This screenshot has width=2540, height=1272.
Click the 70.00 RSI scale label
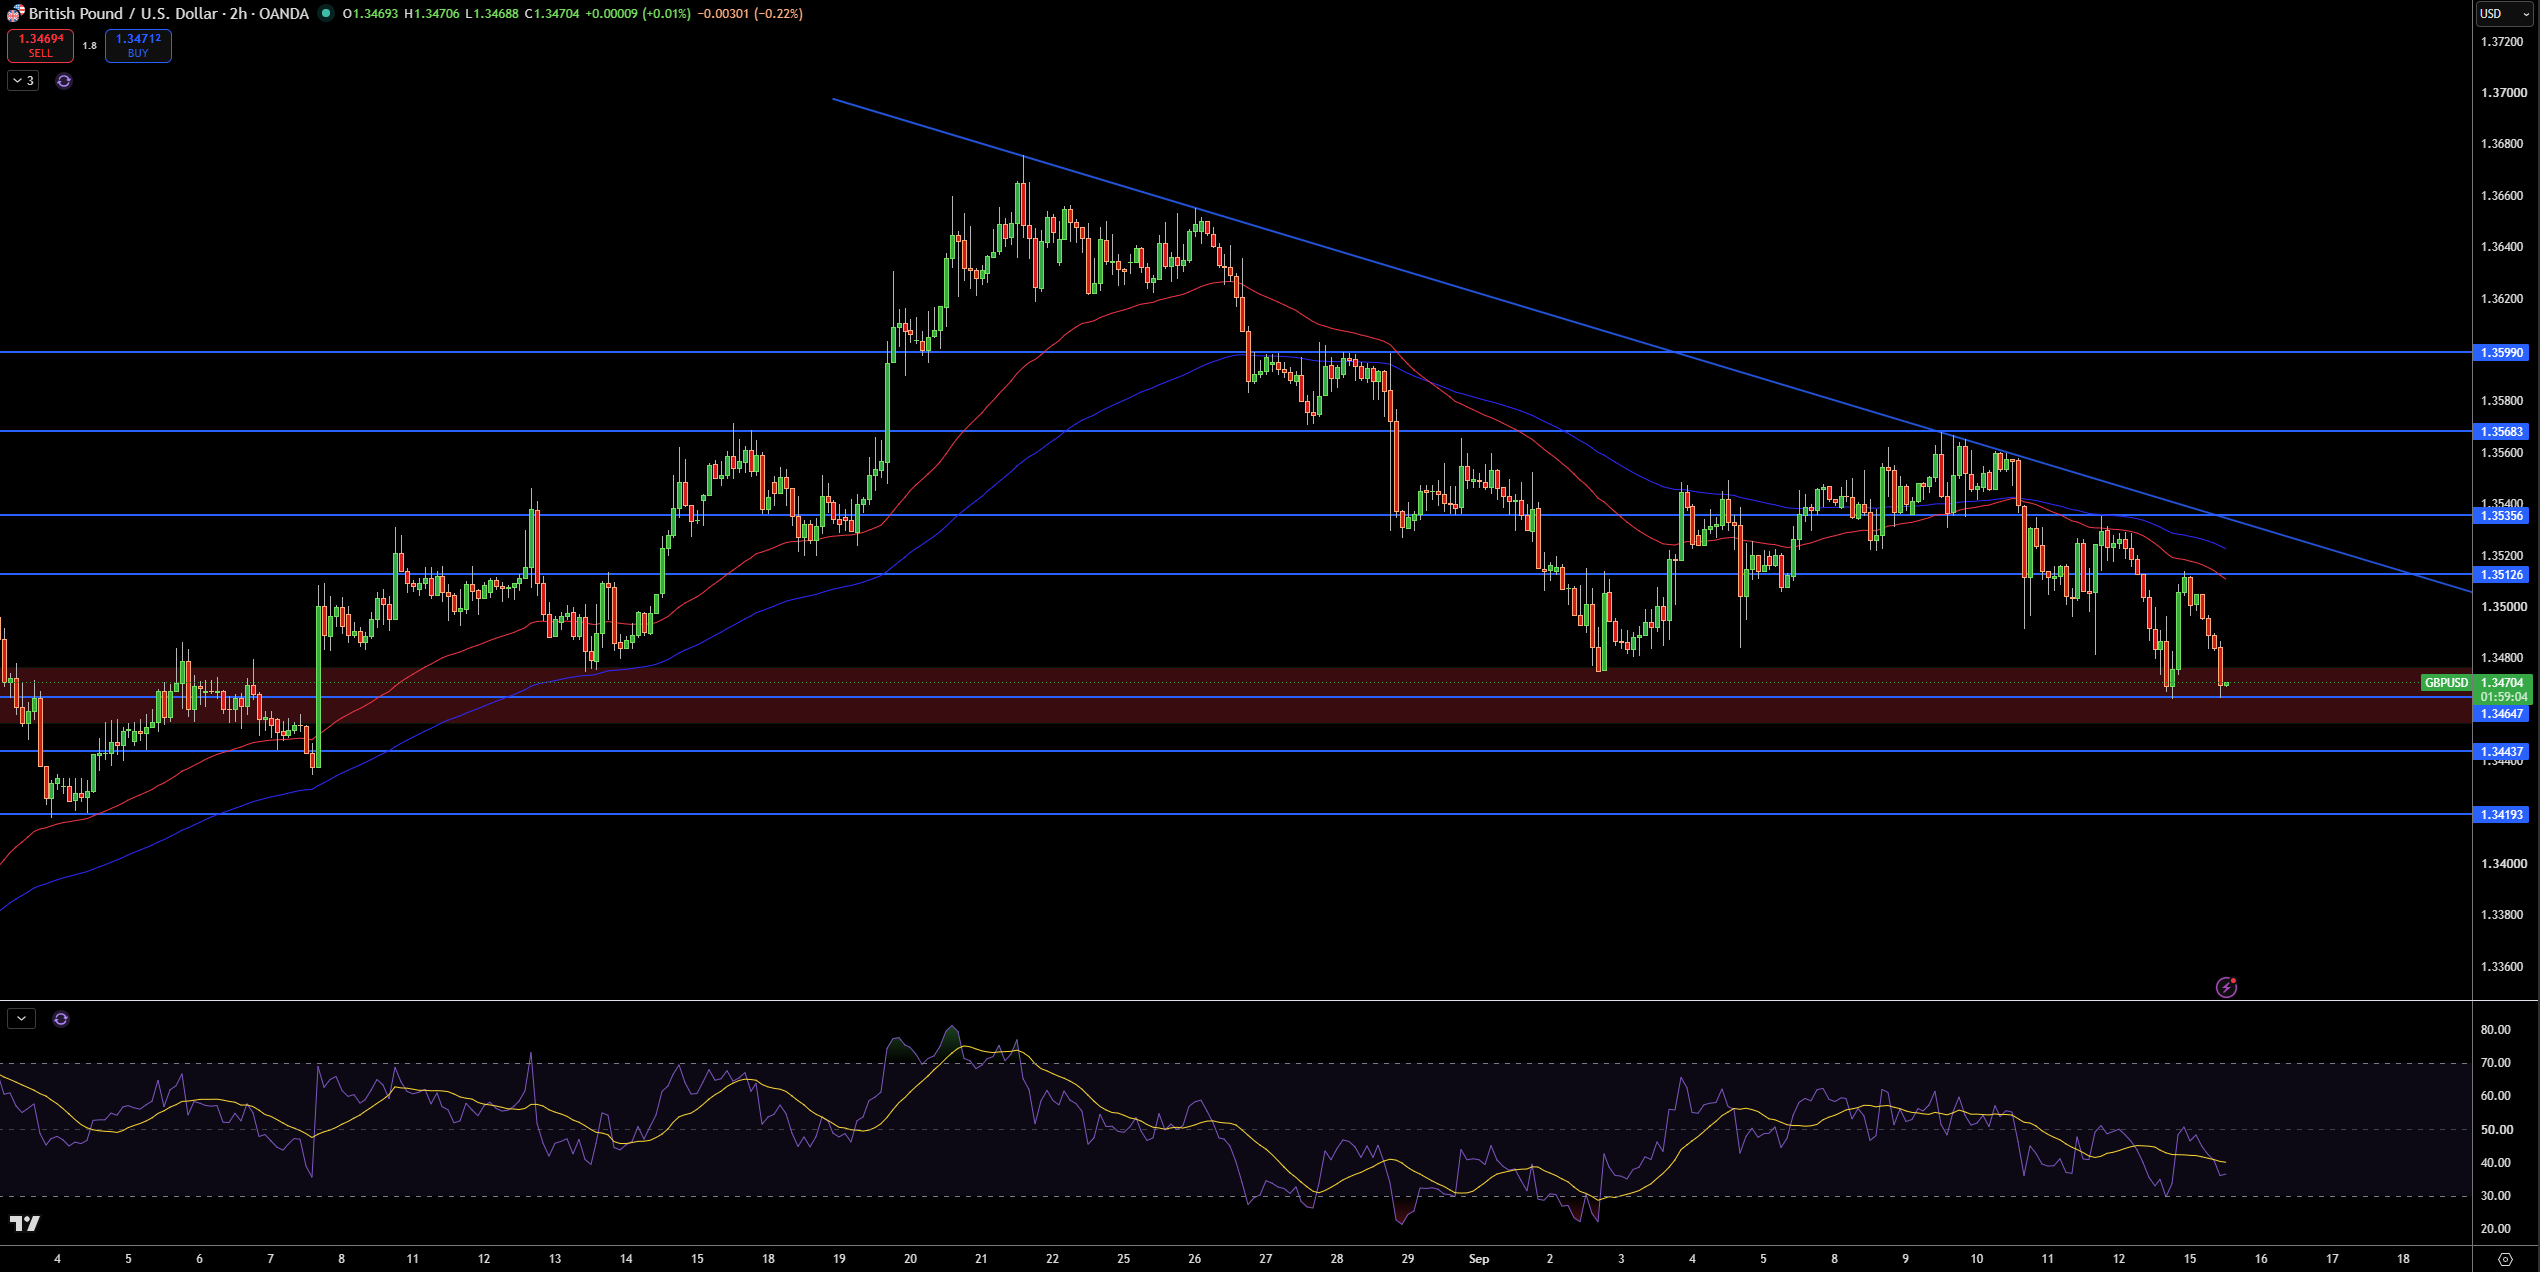(x=2496, y=1063)
